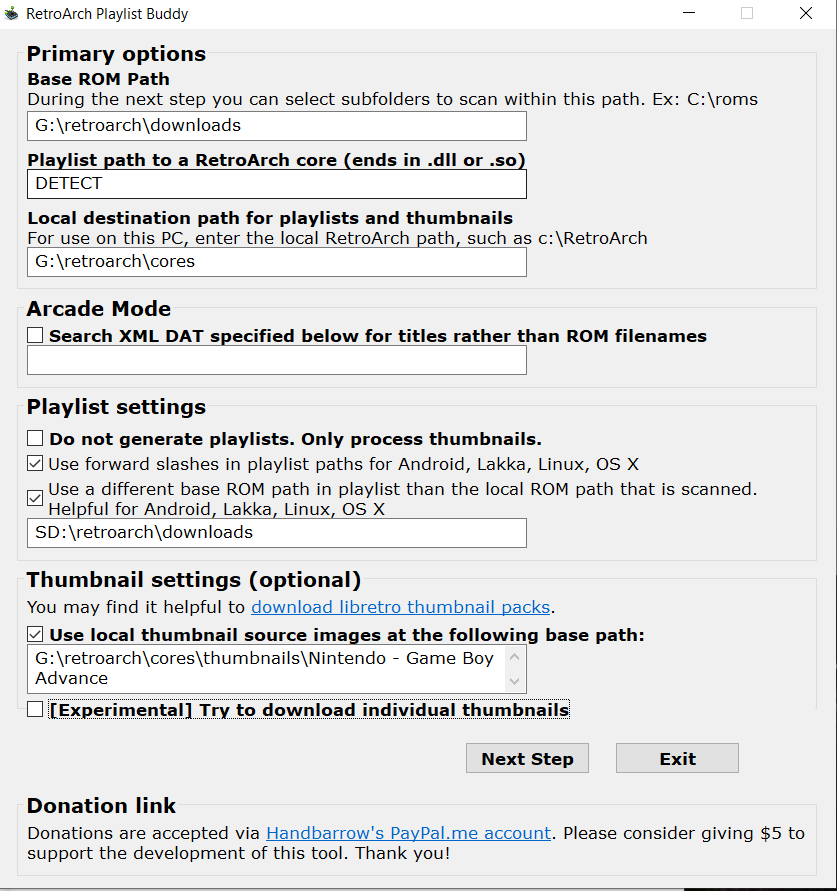Uncheck Use local thumbnail source images
Image resolution: width=837 pixels, height=891 pixels.
35,634
